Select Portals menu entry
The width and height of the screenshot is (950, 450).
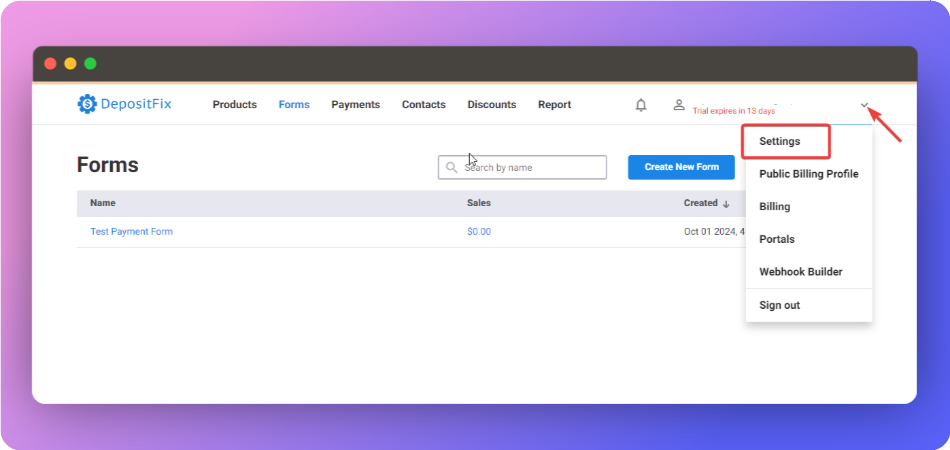click(x=777, y=239)
